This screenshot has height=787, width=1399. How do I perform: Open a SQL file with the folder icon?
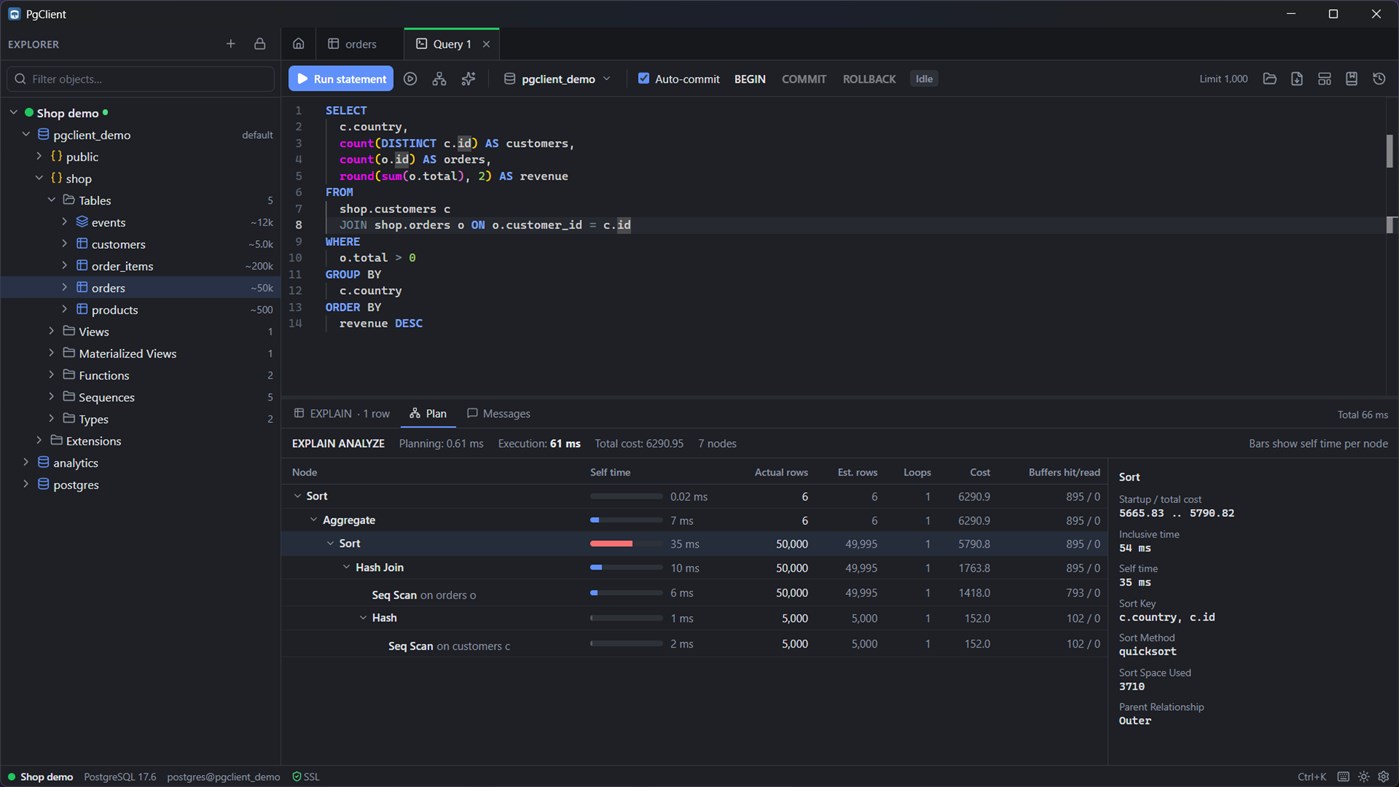pyautogui.click(x=1270, y=79)
